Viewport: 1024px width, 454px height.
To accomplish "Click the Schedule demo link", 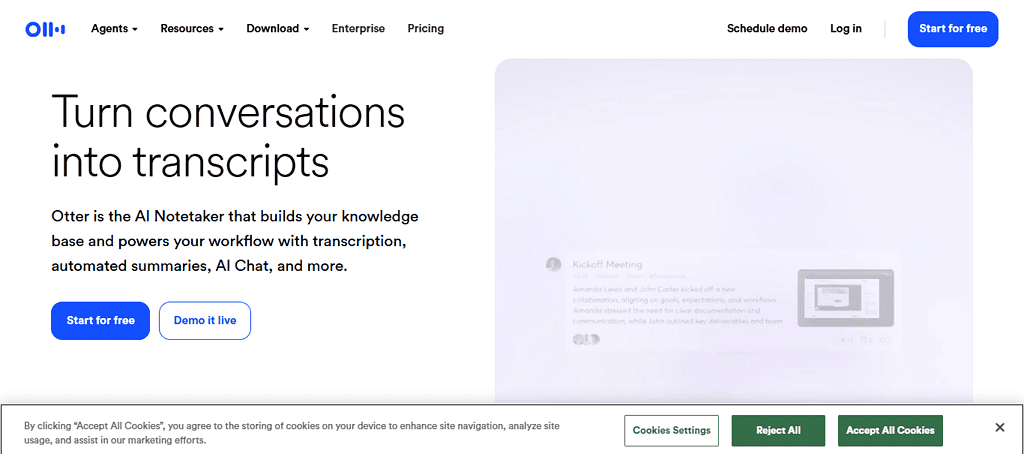I will 767,29.
